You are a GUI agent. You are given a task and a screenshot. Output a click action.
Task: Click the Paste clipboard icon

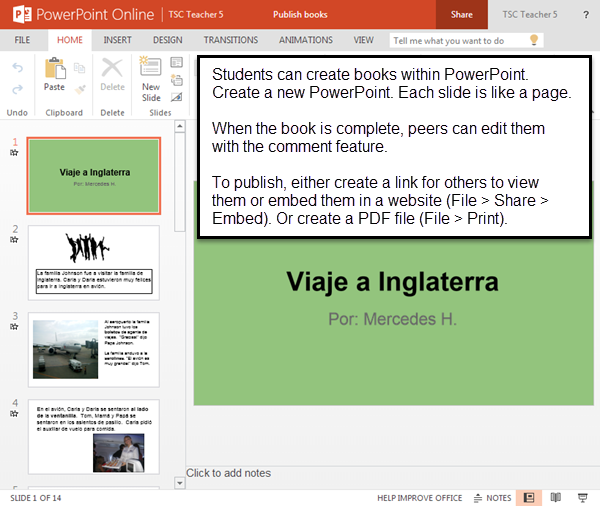(x=54, y=69)
